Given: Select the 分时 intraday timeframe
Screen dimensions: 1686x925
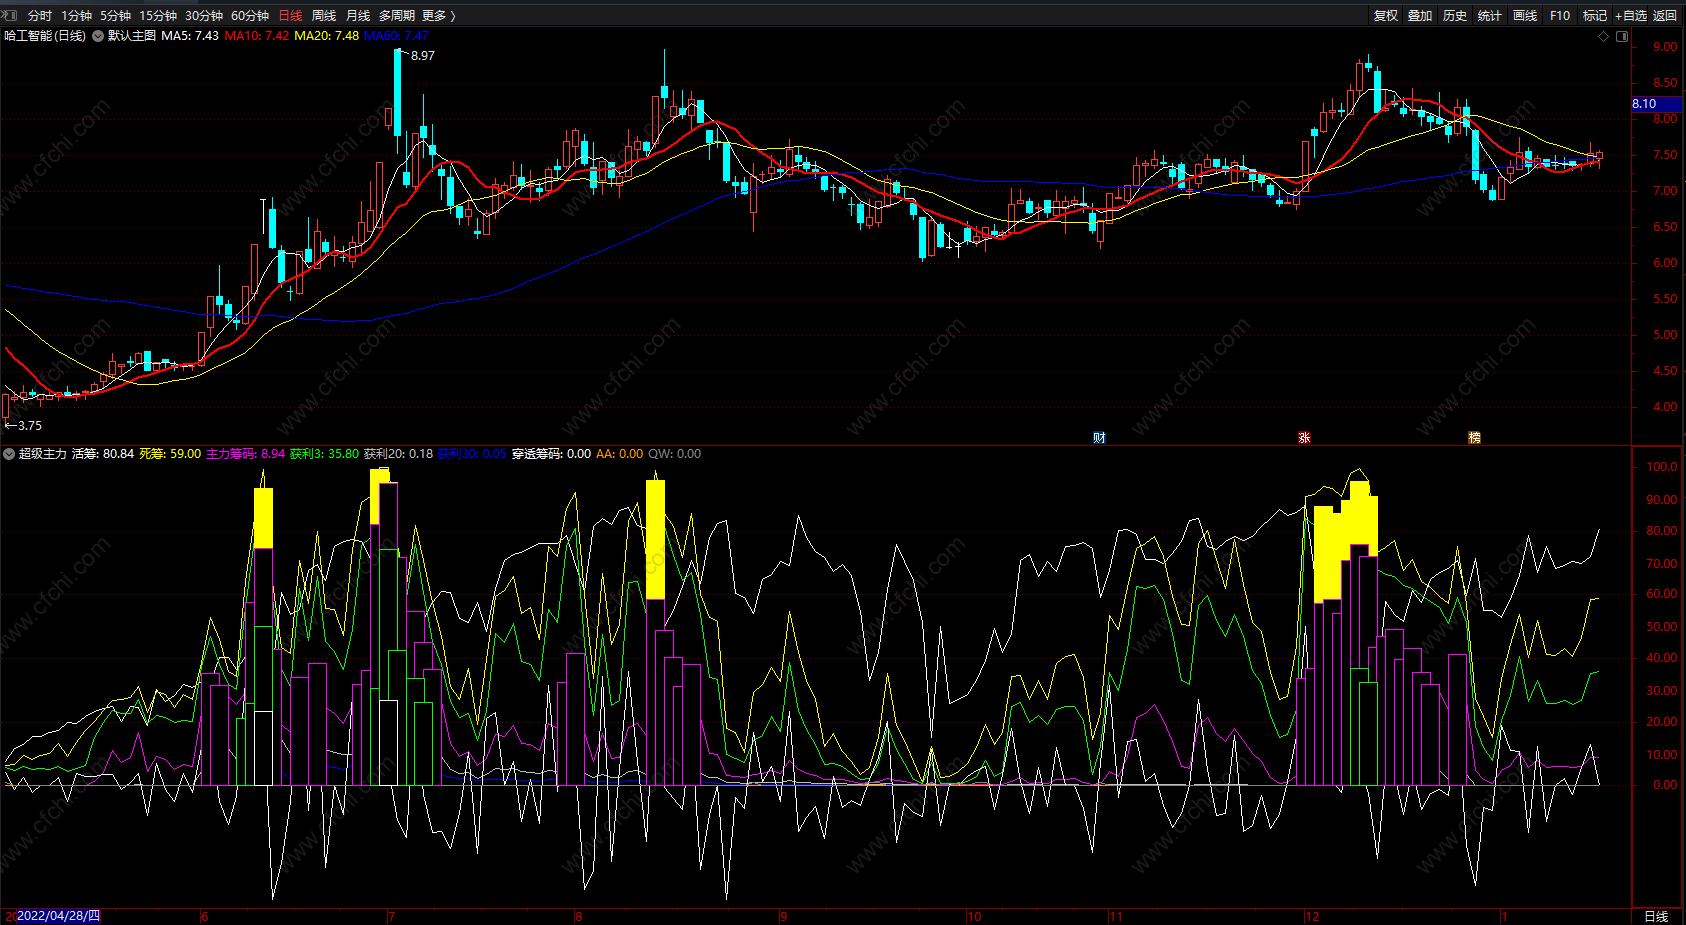Looking at the screenshot, I should point(40,15).
